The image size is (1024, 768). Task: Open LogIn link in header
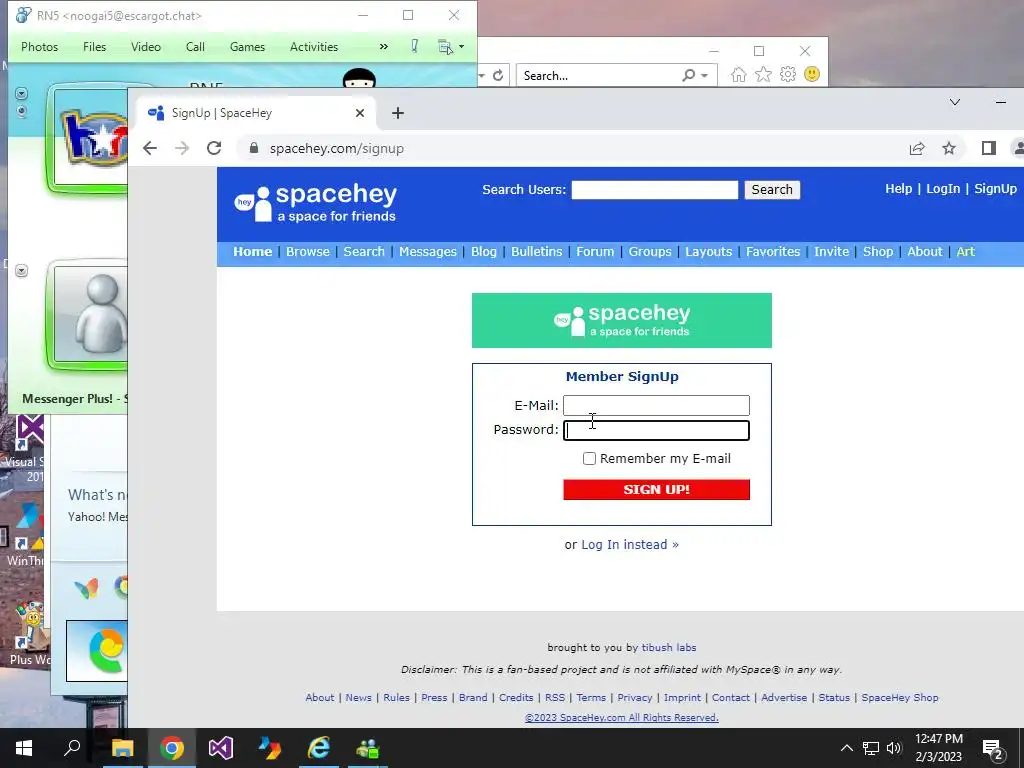(943, 189)
